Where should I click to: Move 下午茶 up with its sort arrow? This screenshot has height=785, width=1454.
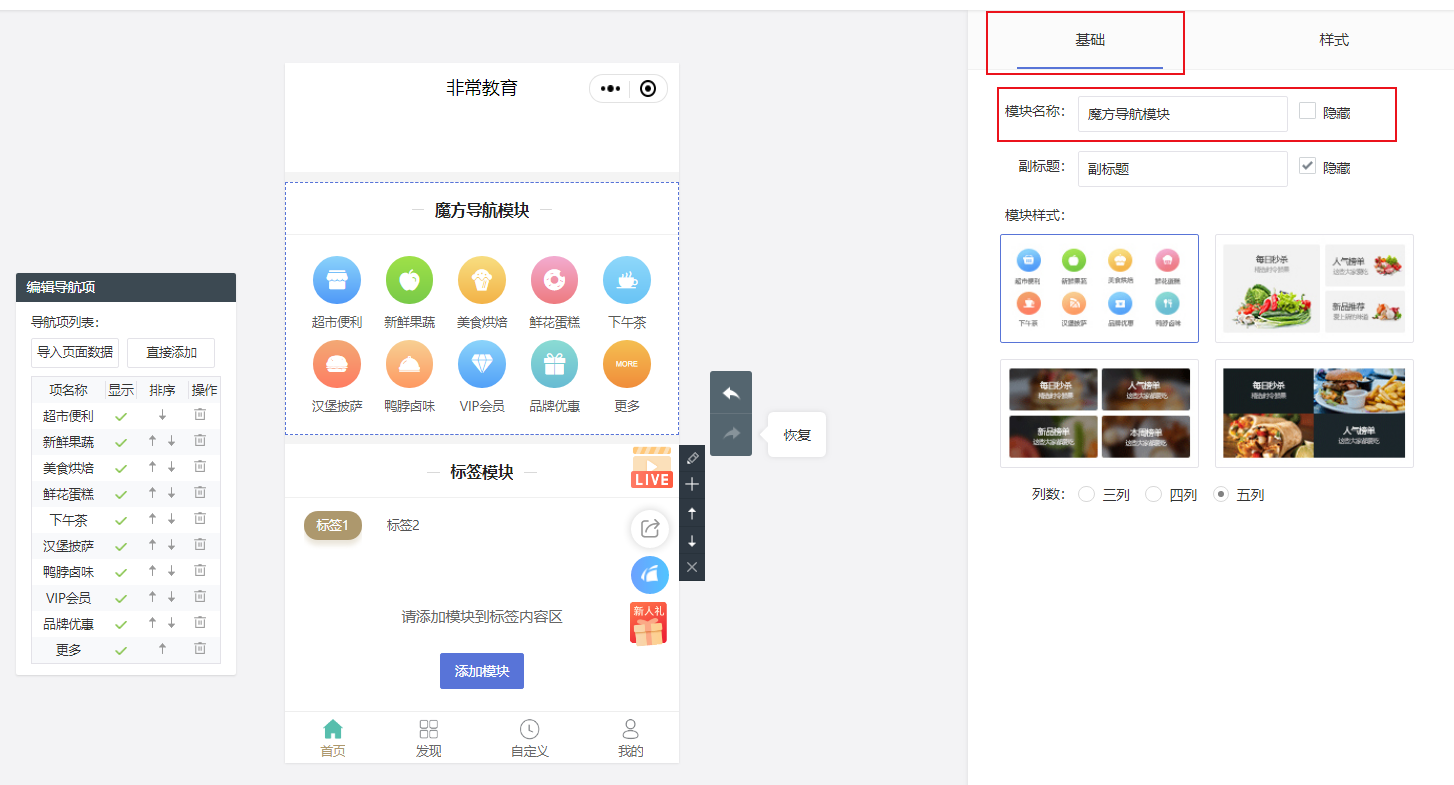150,519
